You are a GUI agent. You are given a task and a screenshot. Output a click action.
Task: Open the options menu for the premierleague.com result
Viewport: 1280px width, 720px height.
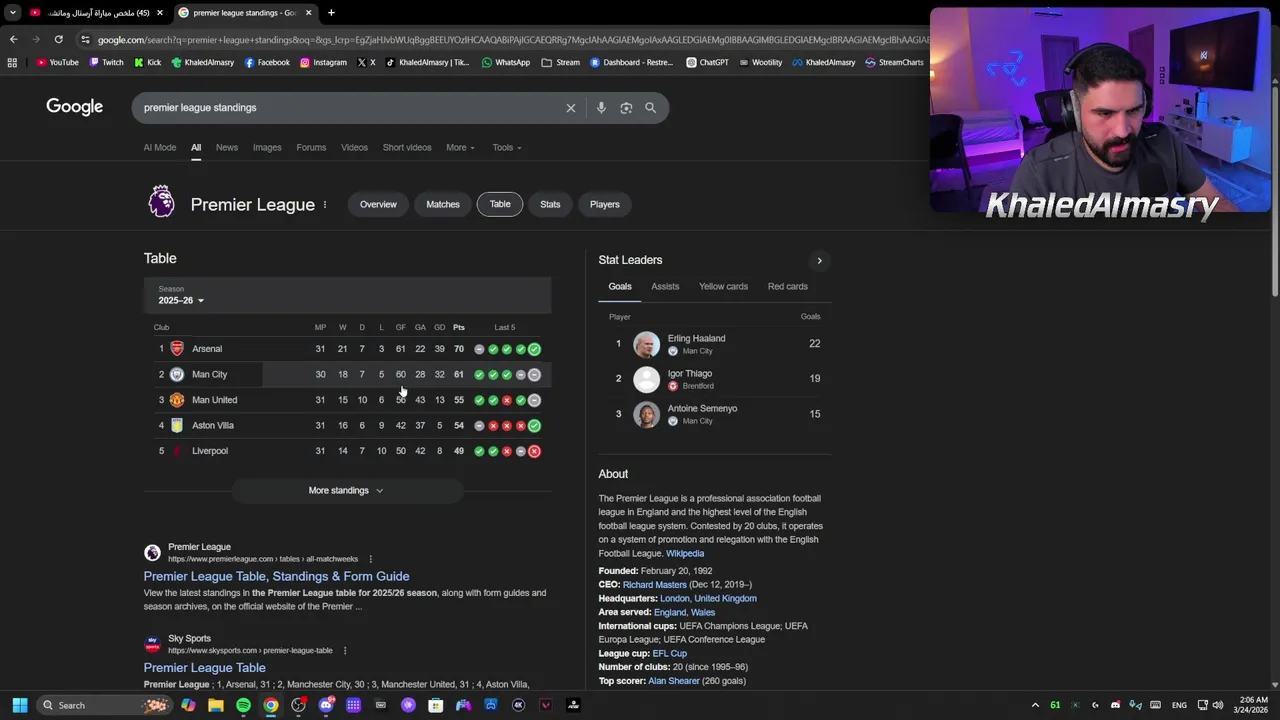[x=370, y=559]
